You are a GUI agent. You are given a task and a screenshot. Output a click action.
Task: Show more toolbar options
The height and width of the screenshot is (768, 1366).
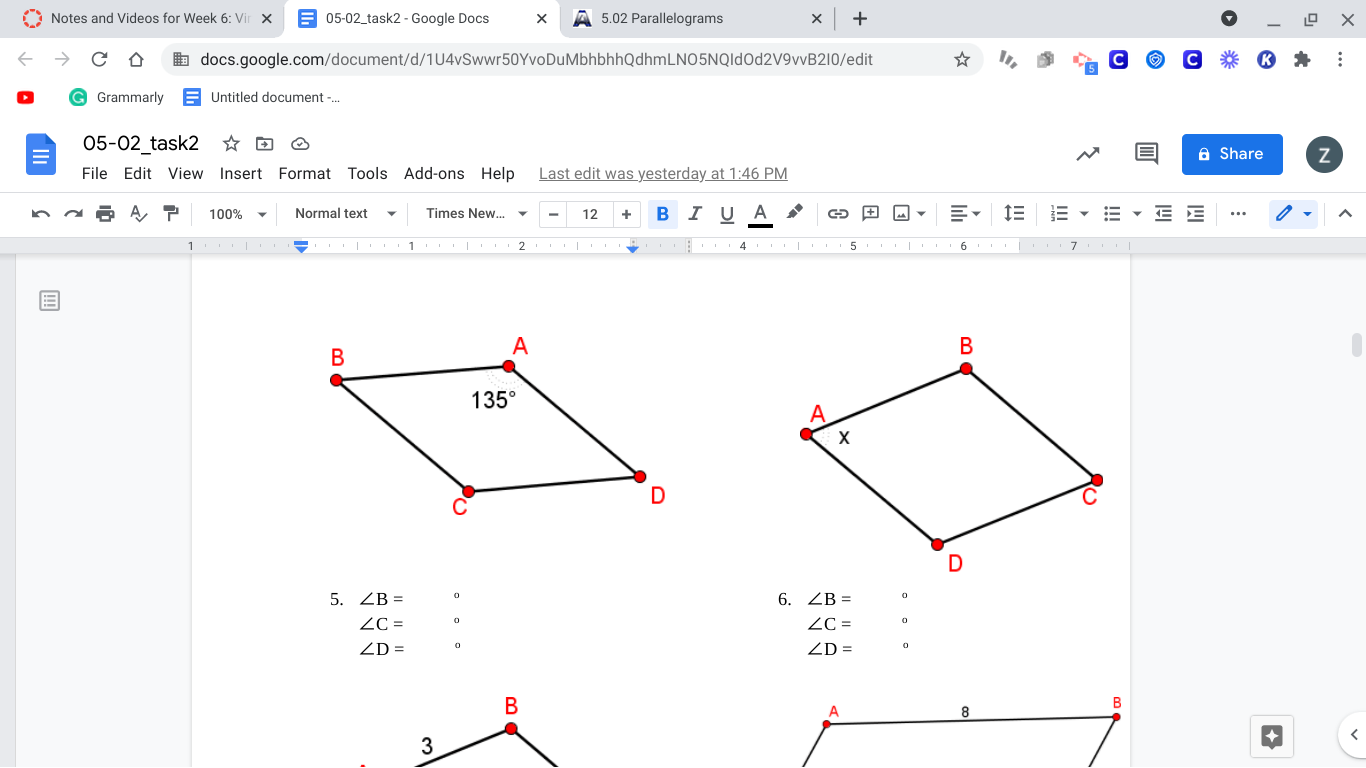pos(1238,214)
